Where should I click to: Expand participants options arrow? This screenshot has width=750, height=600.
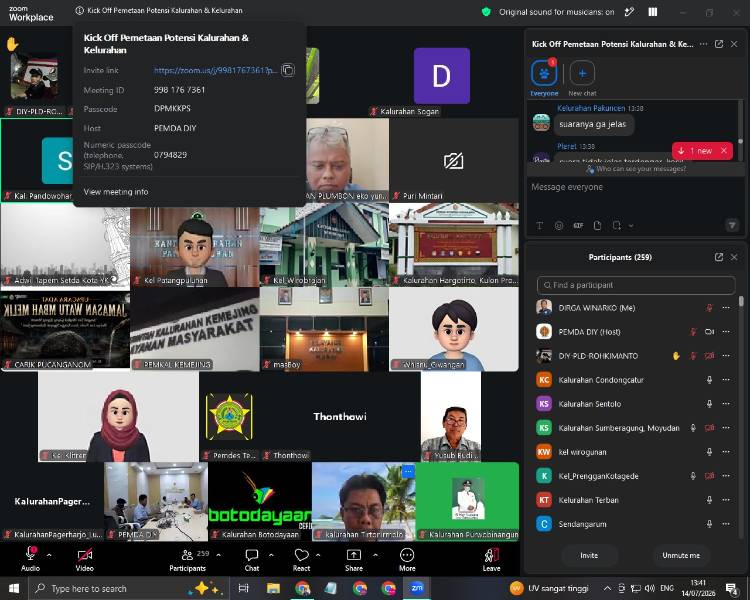click(x=219, y=555)
